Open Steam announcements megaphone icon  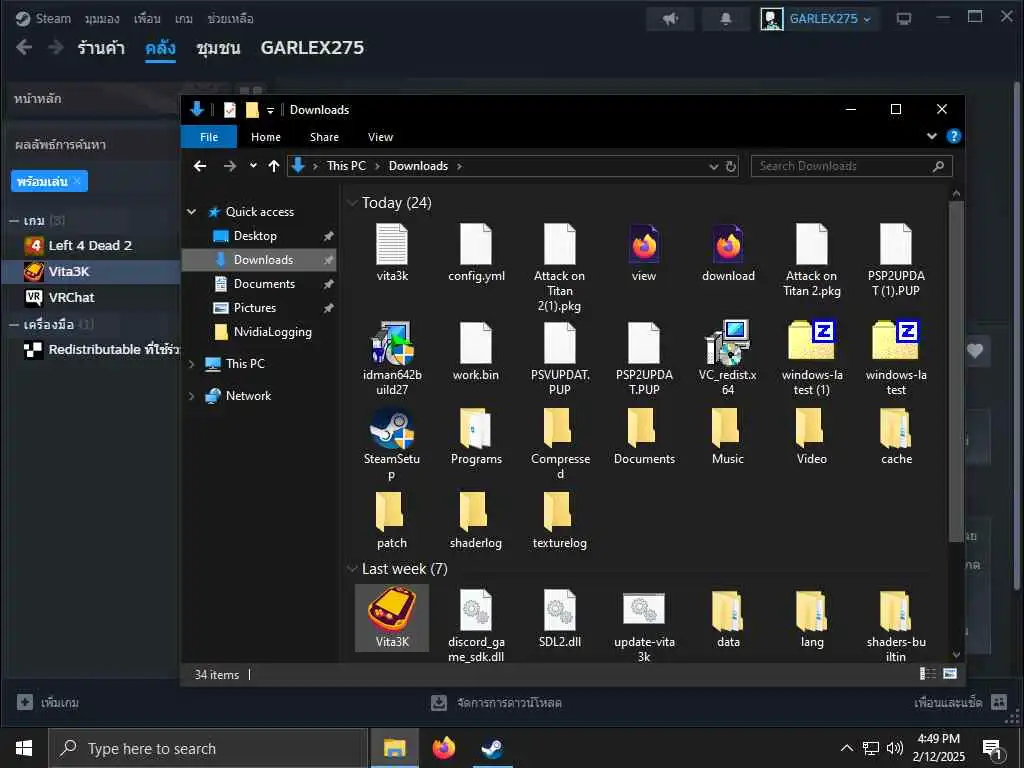[670, 19]
